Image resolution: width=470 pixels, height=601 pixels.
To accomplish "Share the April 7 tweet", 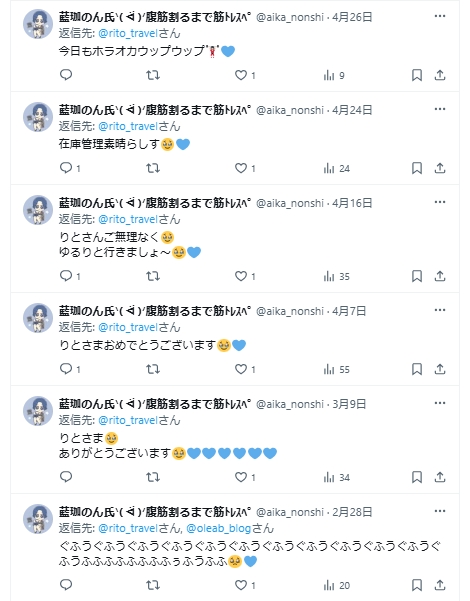I will tap(440, 369).
